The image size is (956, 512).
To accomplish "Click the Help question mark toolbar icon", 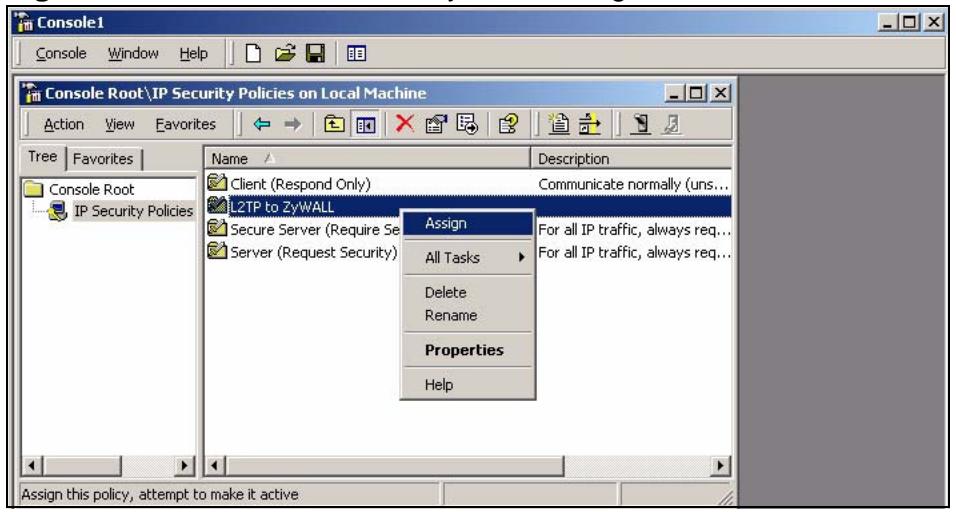I will (x=507, y=124).
